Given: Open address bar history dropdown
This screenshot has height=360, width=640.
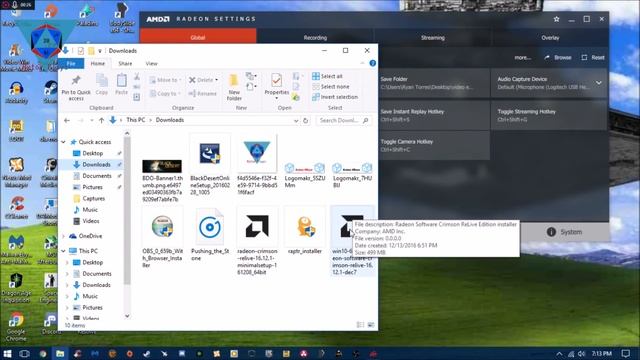Looking at the screenshot, I should point(296,121).
